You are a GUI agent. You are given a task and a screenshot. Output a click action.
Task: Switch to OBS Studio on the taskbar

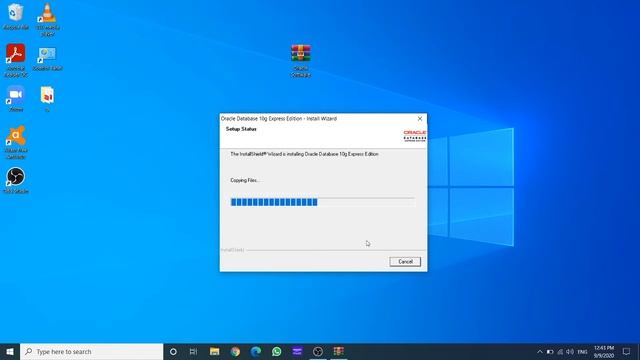318,351
